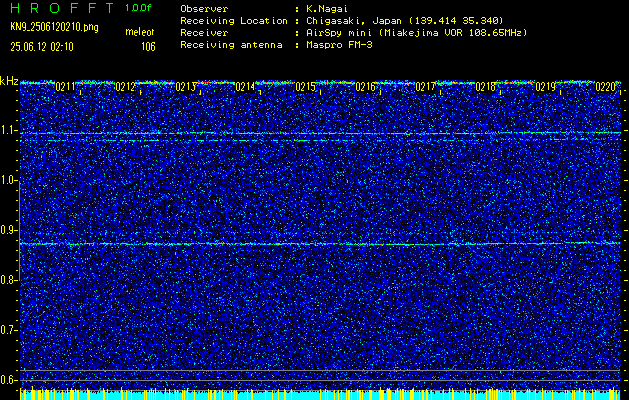Screen dimensions: 629x400
Task: Click the AirSpy mini receiver text
Action: (416, 32)
